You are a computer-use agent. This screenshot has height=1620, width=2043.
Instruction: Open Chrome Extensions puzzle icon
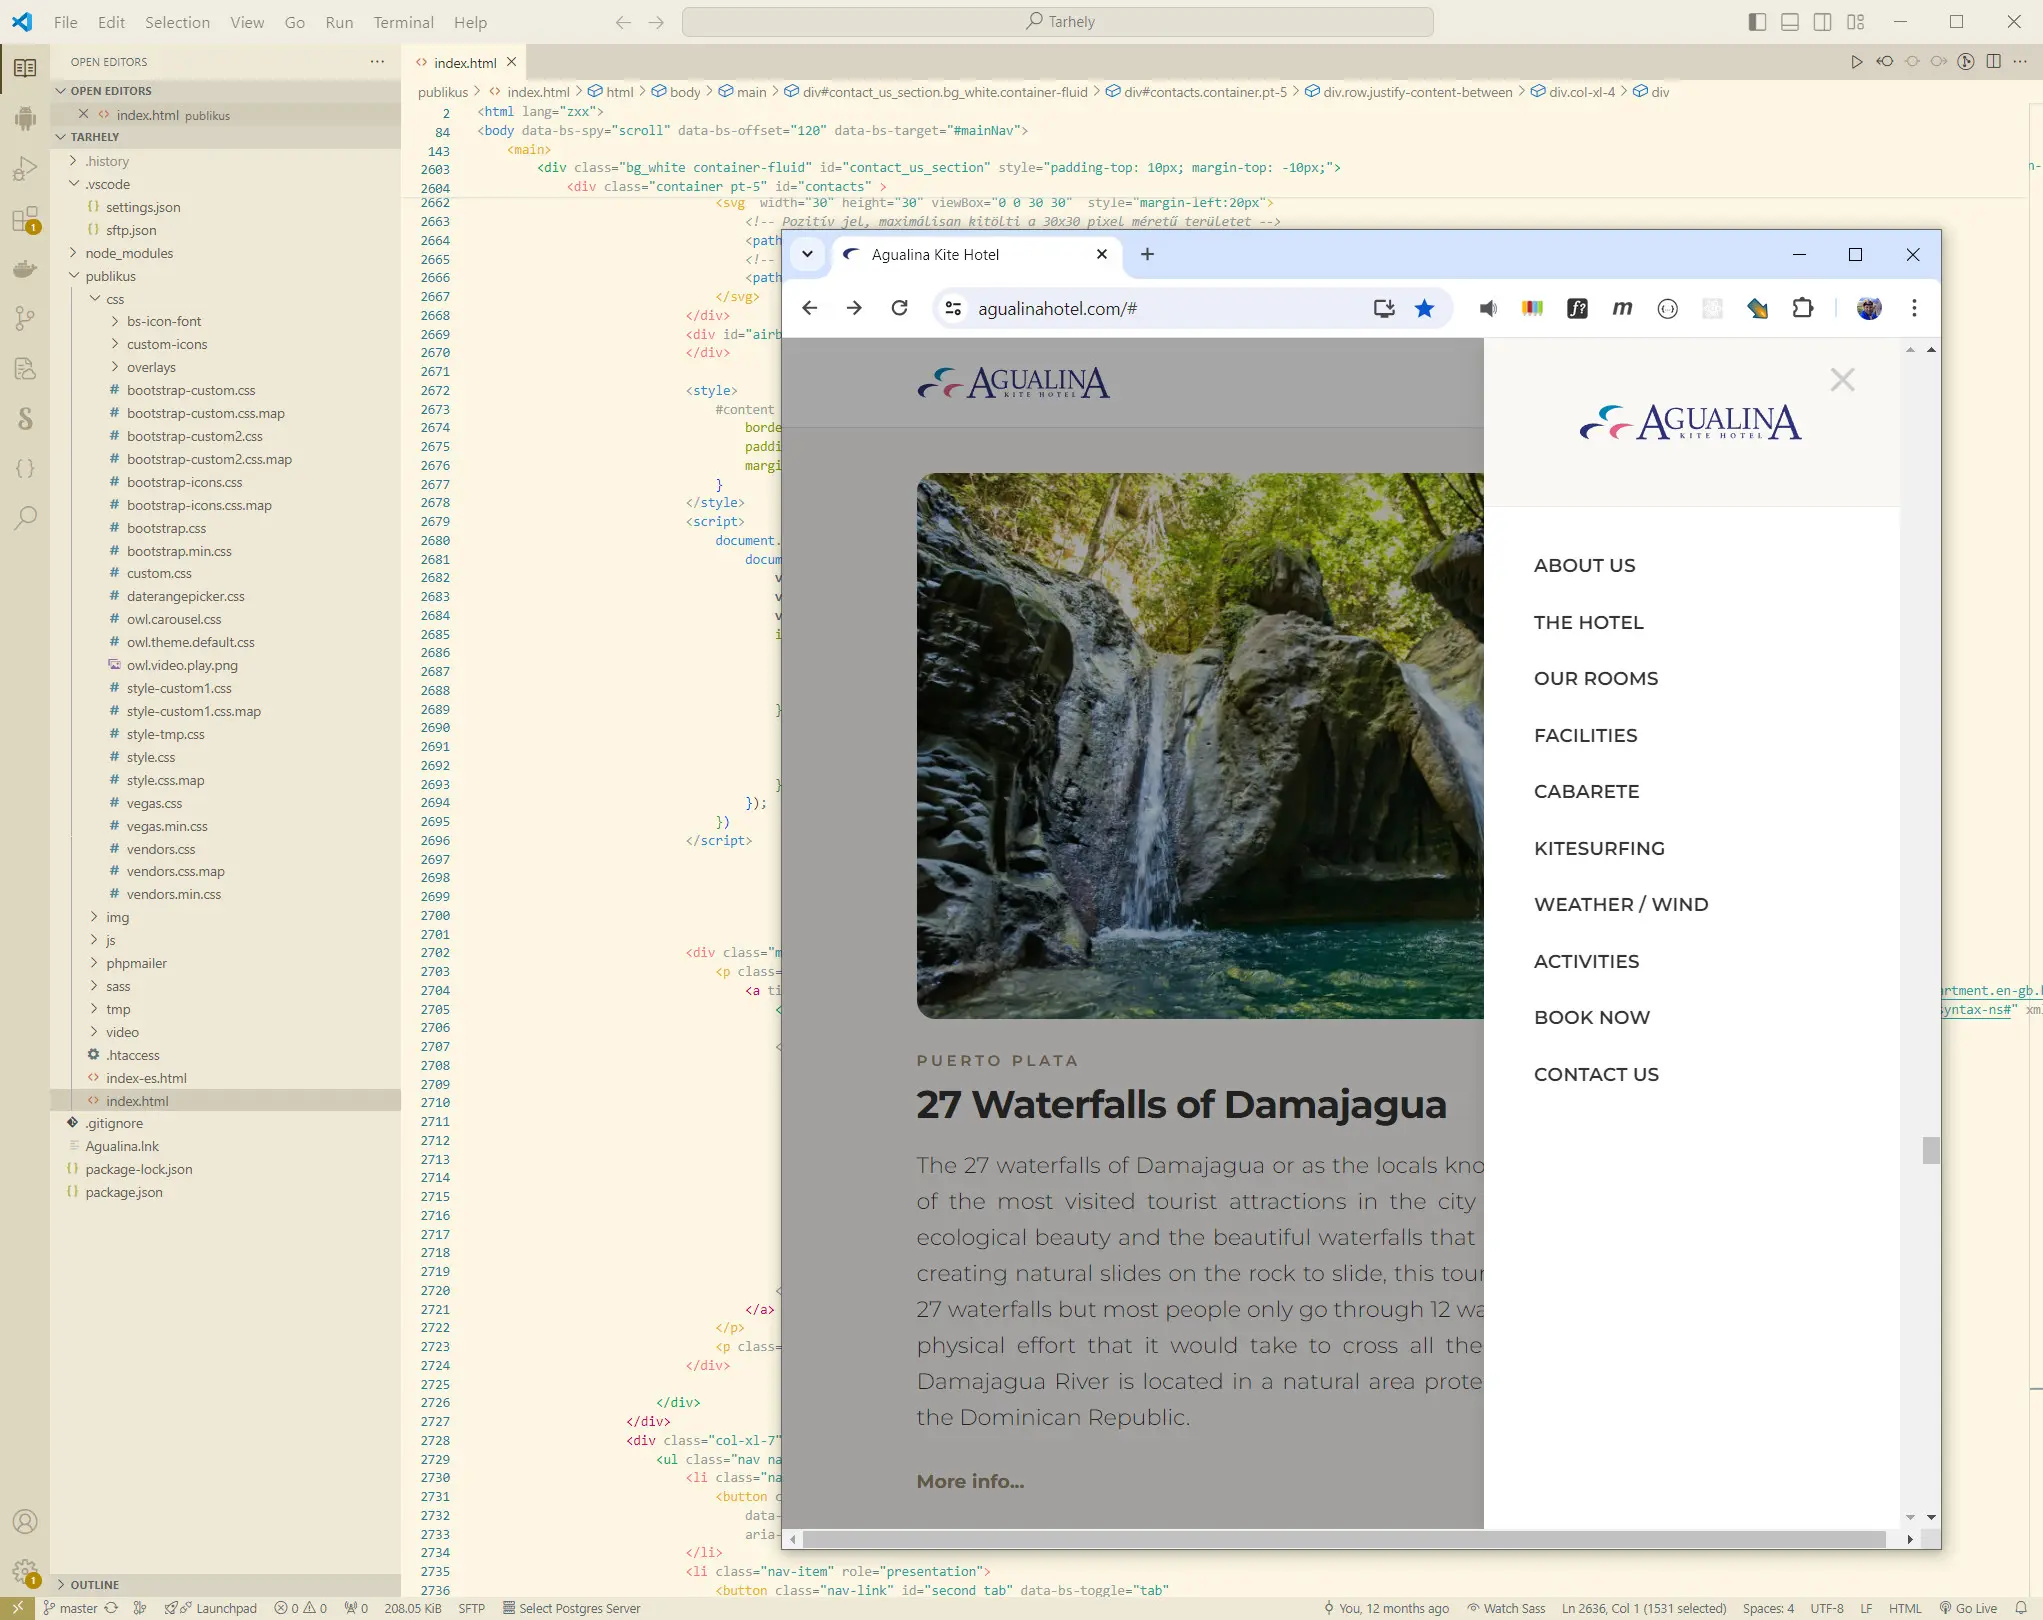click(1802, 309)
